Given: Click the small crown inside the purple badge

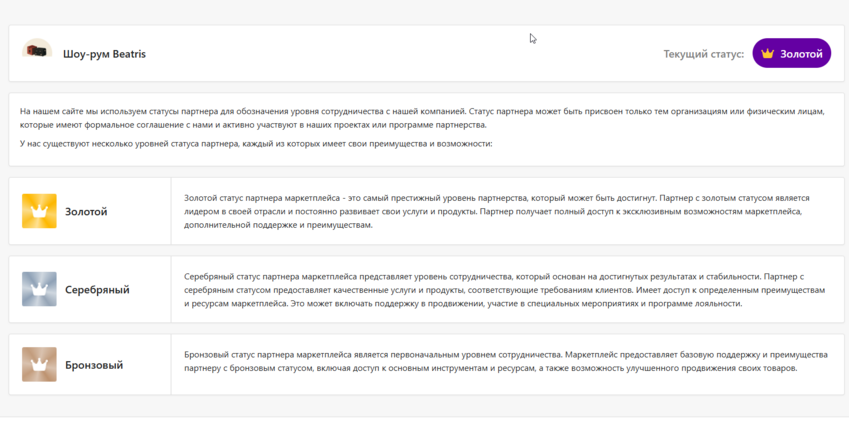Looking at the screenshot, I should point(768,54).
